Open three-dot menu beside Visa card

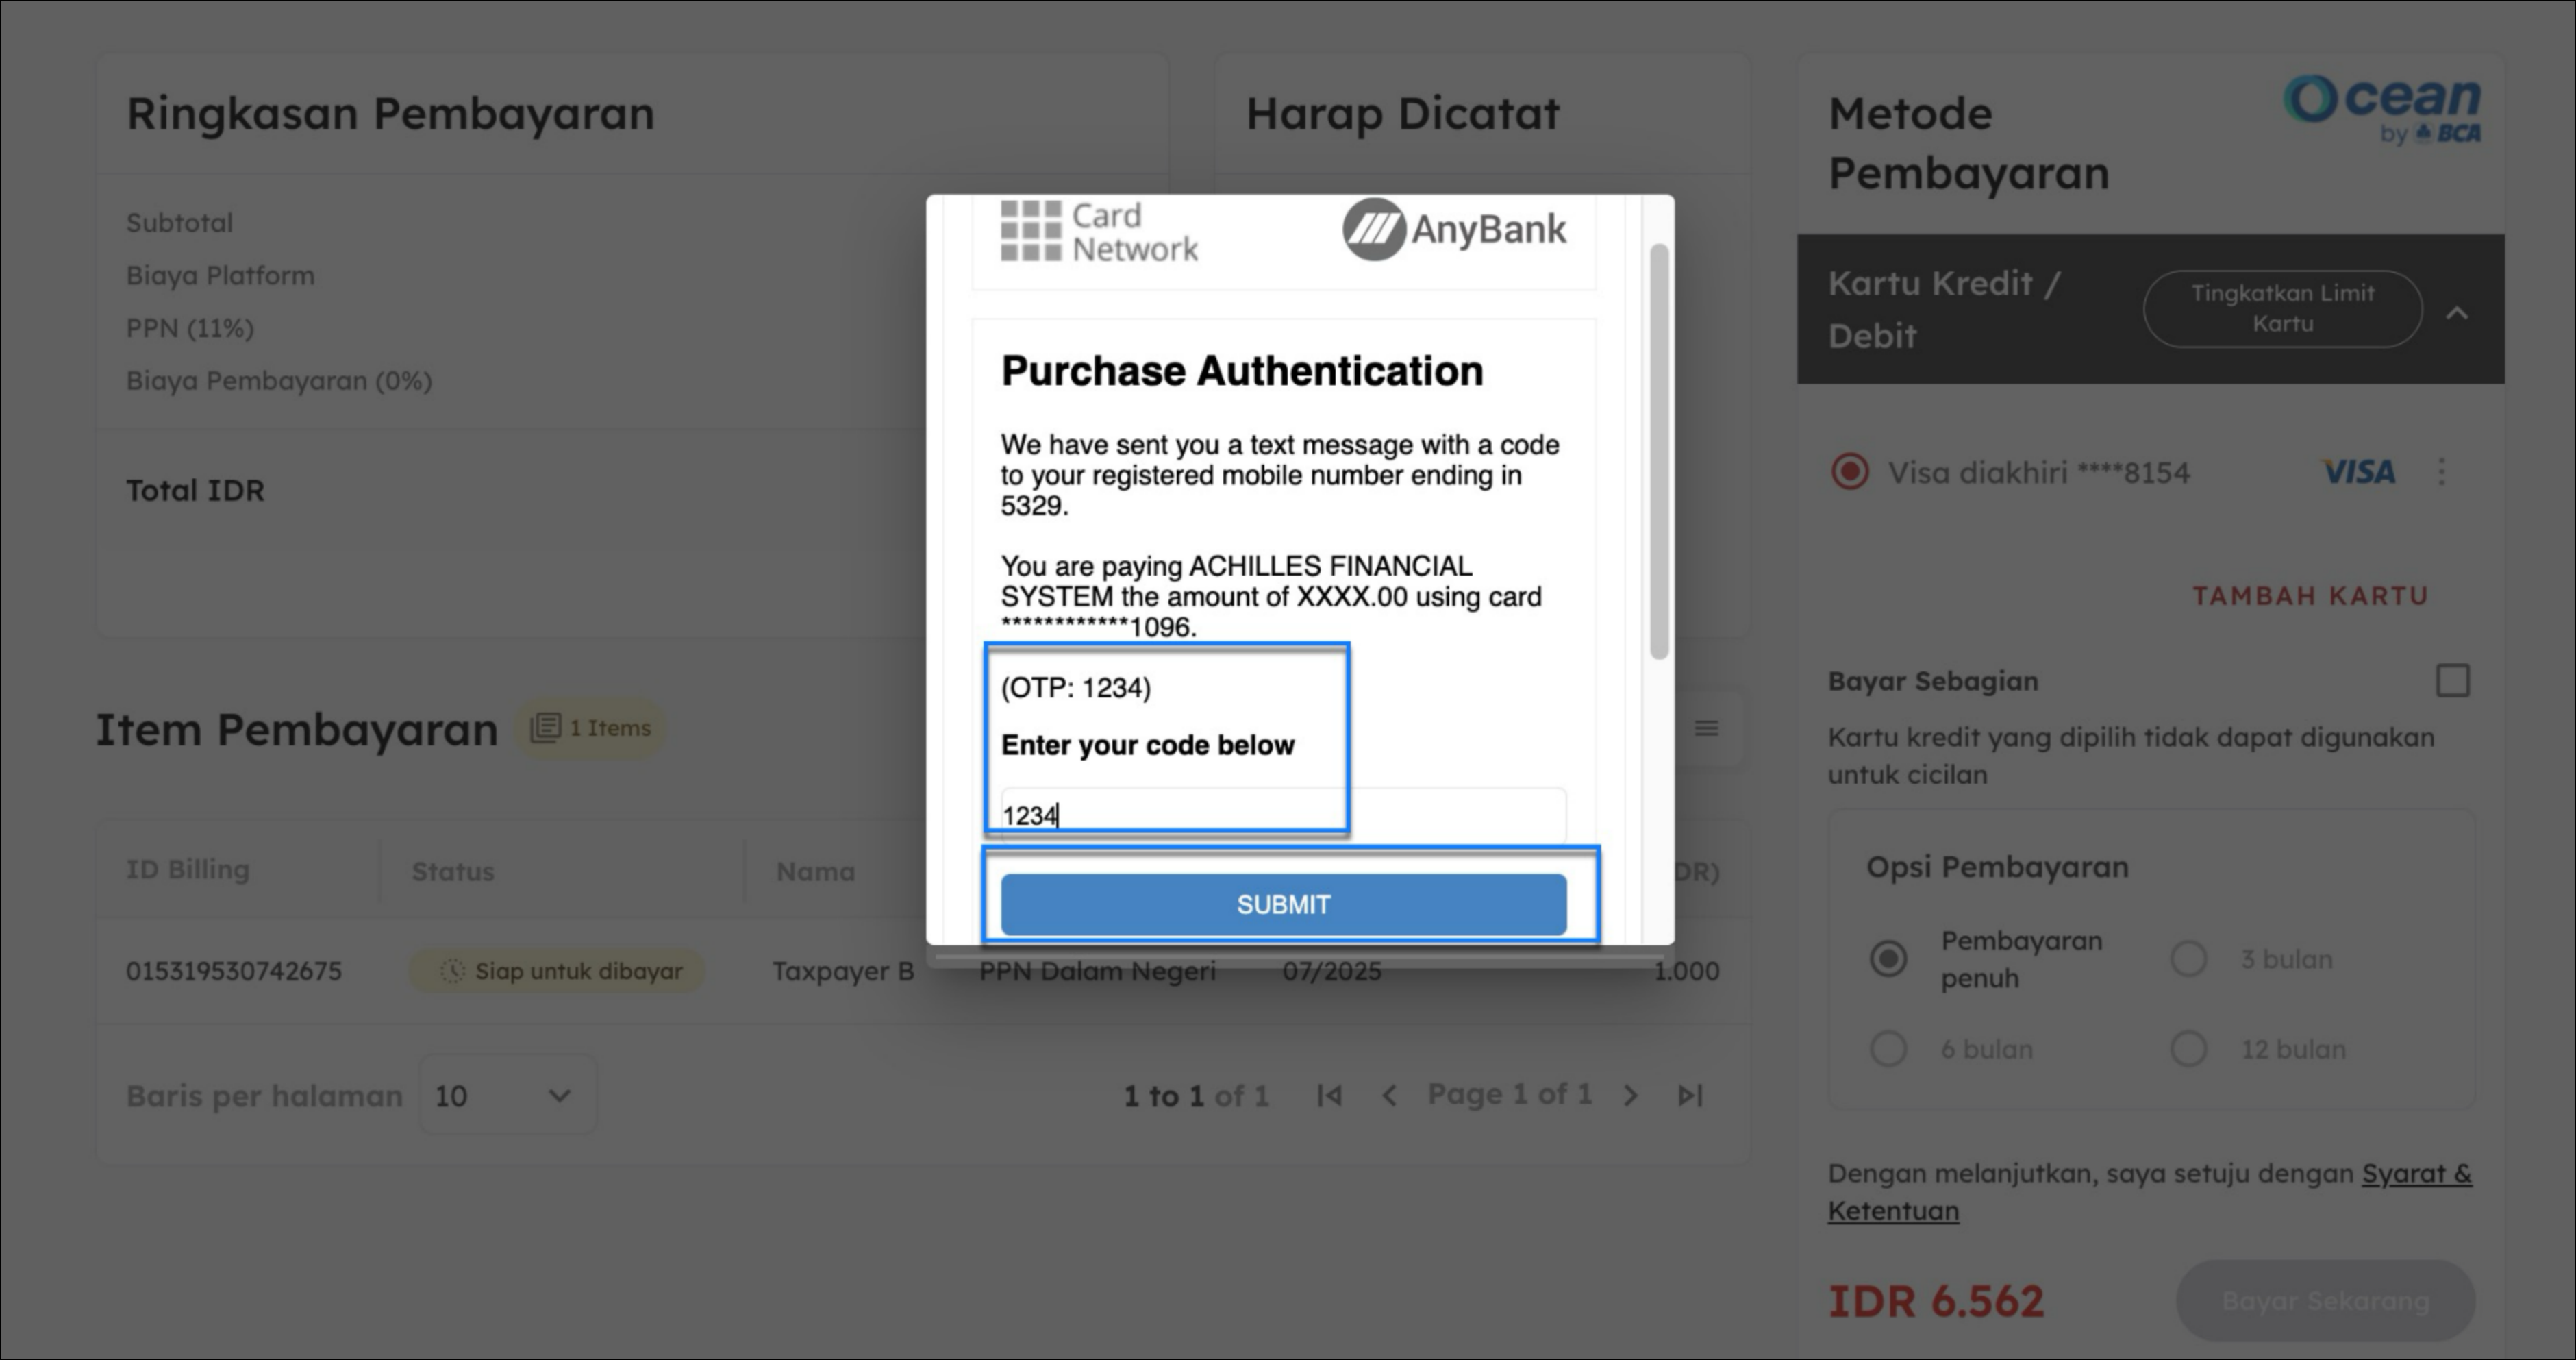click(2441, 472)
